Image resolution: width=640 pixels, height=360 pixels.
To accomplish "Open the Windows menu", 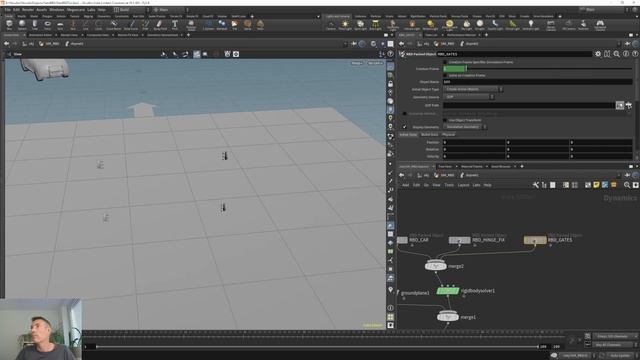I will tap(57, 10).
